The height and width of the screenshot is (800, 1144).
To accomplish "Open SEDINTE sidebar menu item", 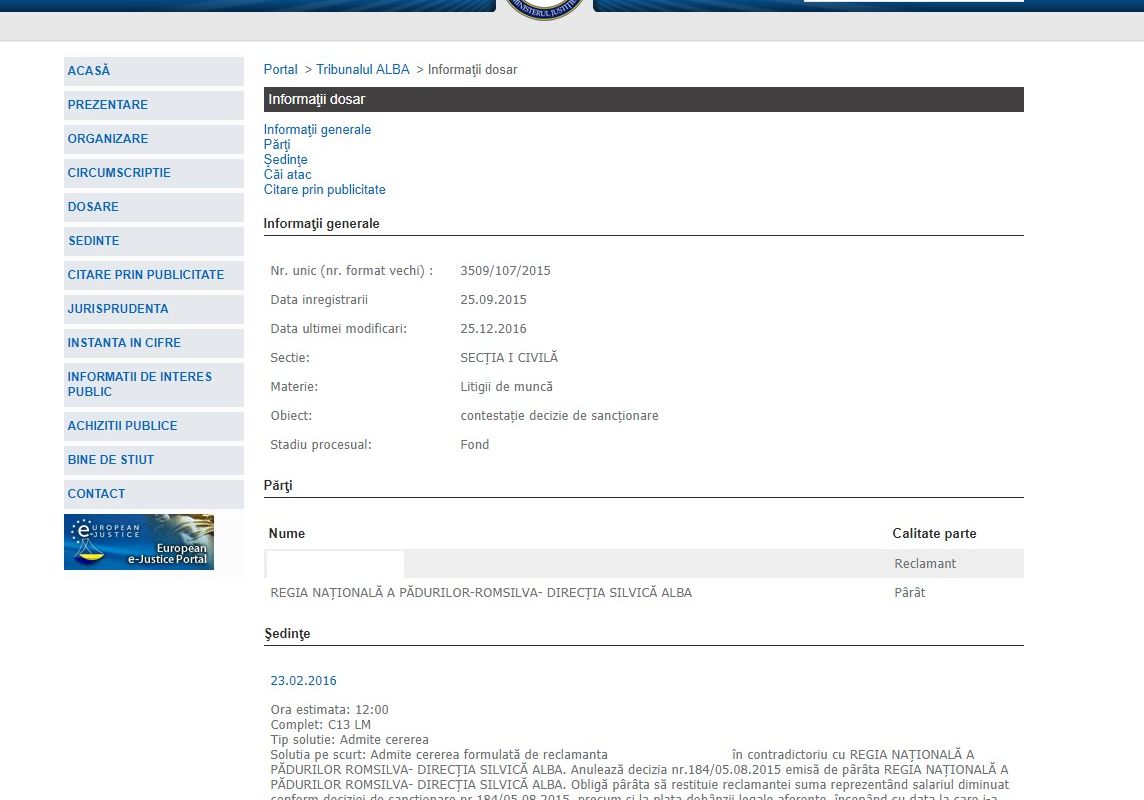I will click(93, 241).
